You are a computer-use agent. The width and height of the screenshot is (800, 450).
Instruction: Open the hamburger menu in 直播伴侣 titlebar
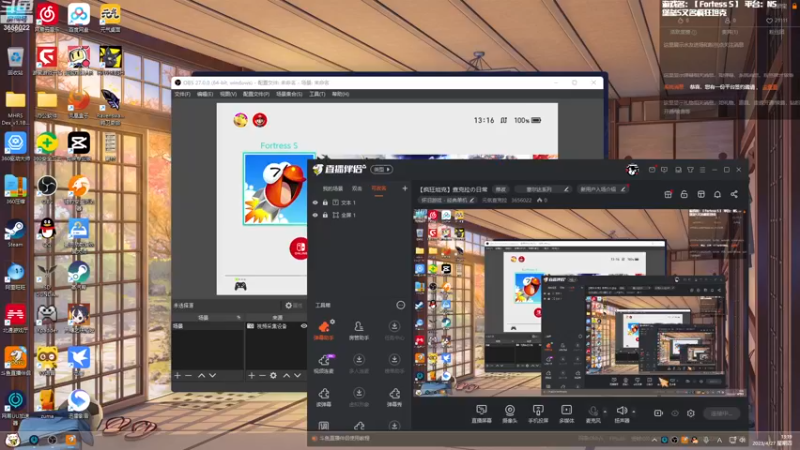pyautogui.click(x=702, y=169)
